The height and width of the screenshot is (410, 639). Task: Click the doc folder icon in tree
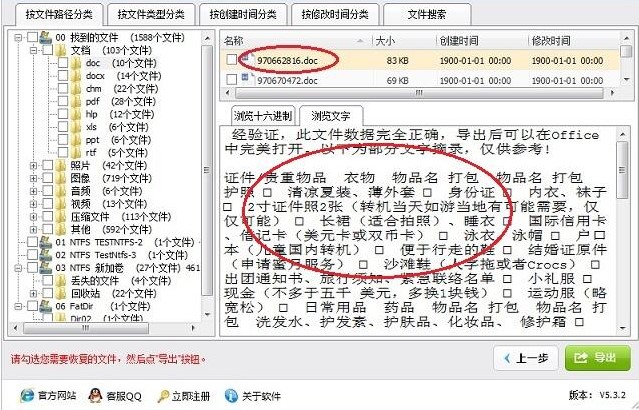pos(76,63)
